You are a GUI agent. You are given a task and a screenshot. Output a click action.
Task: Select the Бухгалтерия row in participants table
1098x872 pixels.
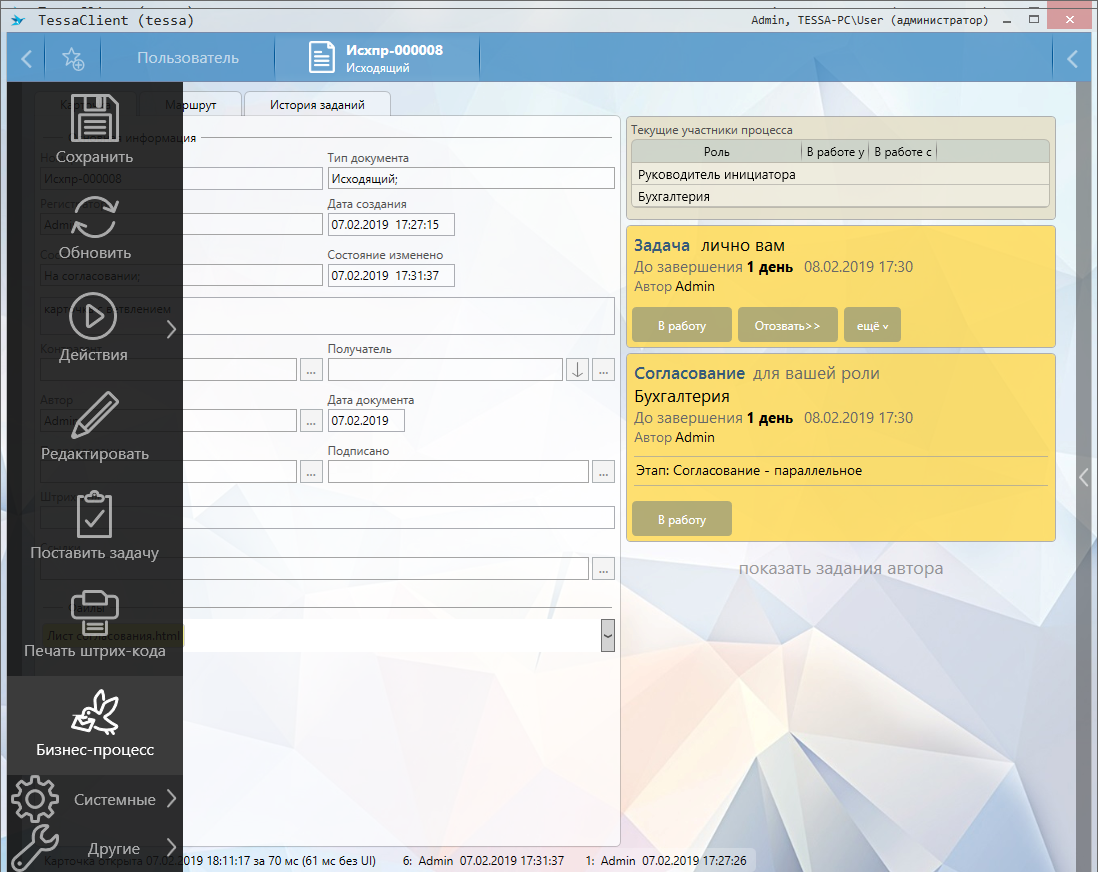point(840,197)
